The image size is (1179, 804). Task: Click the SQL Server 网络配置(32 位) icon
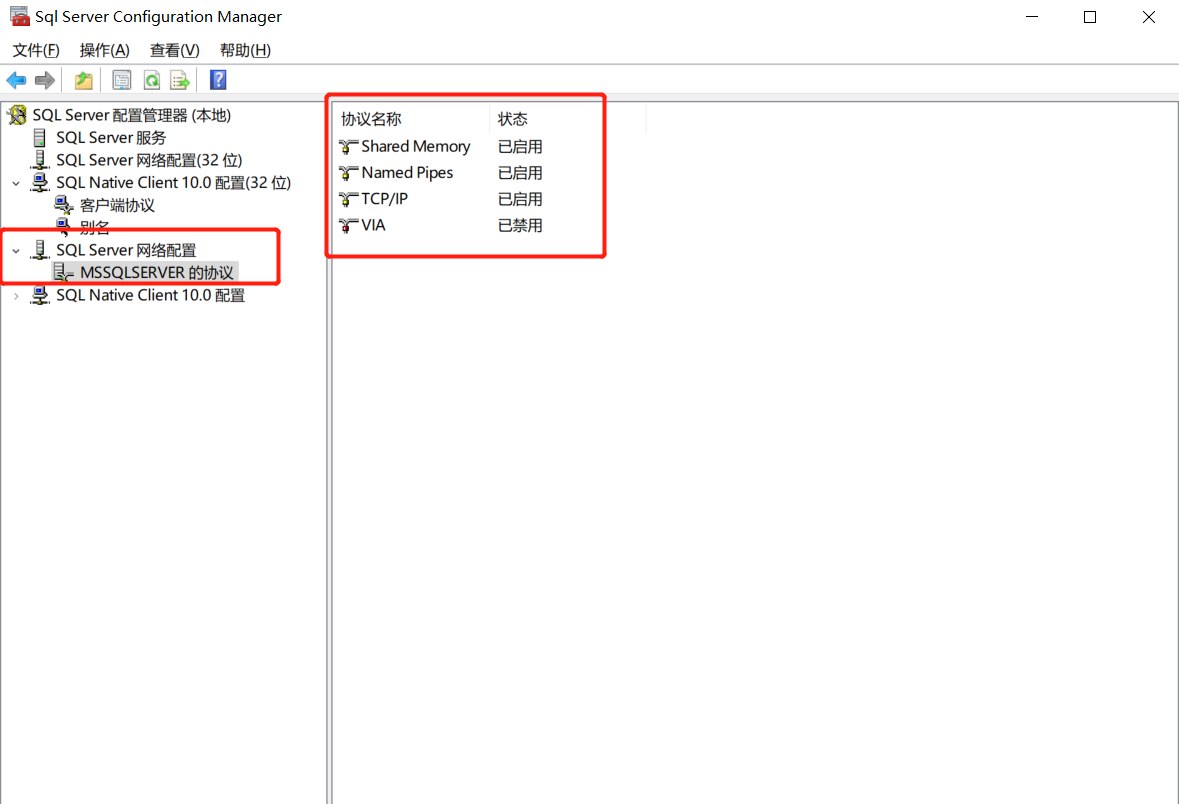(x=40, y=160)
